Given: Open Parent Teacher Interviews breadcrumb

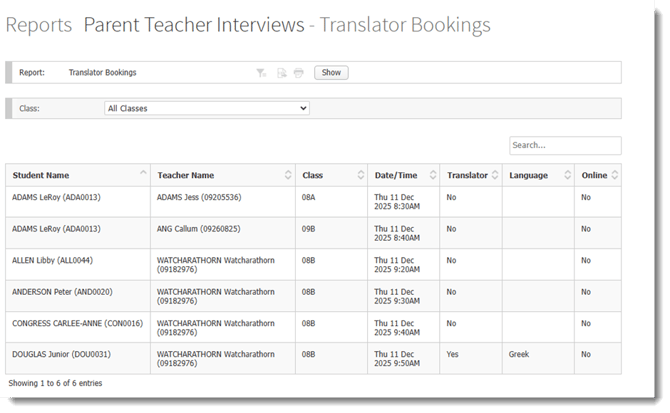Looking at the screenshot, I should [193, 25].
